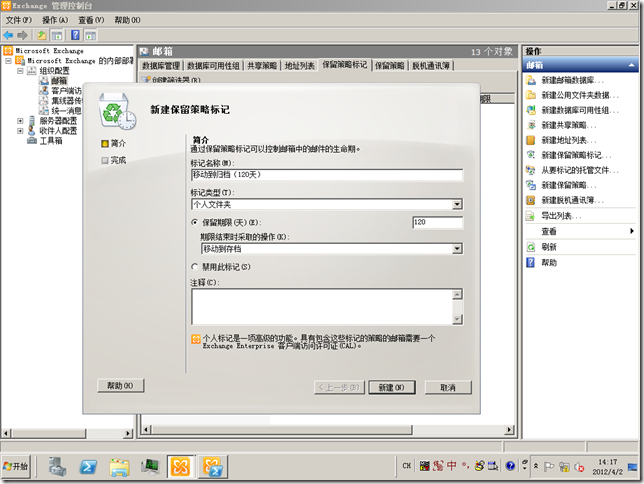Click the 新建脱机通讯簿 action icon
644x484 pixels.
pos(530,200)
